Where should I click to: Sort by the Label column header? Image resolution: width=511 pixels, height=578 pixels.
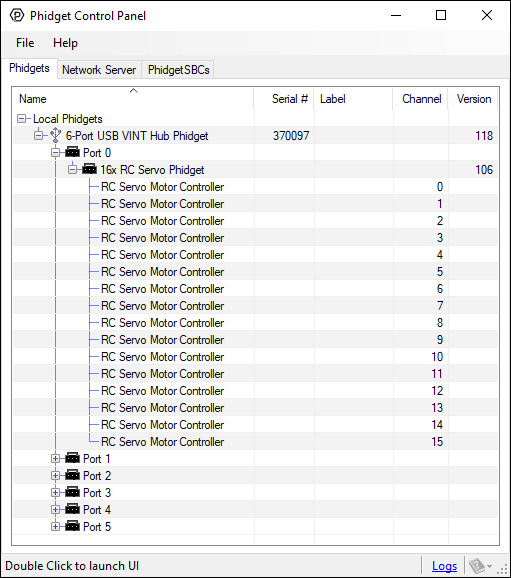[x=353, y=99]
